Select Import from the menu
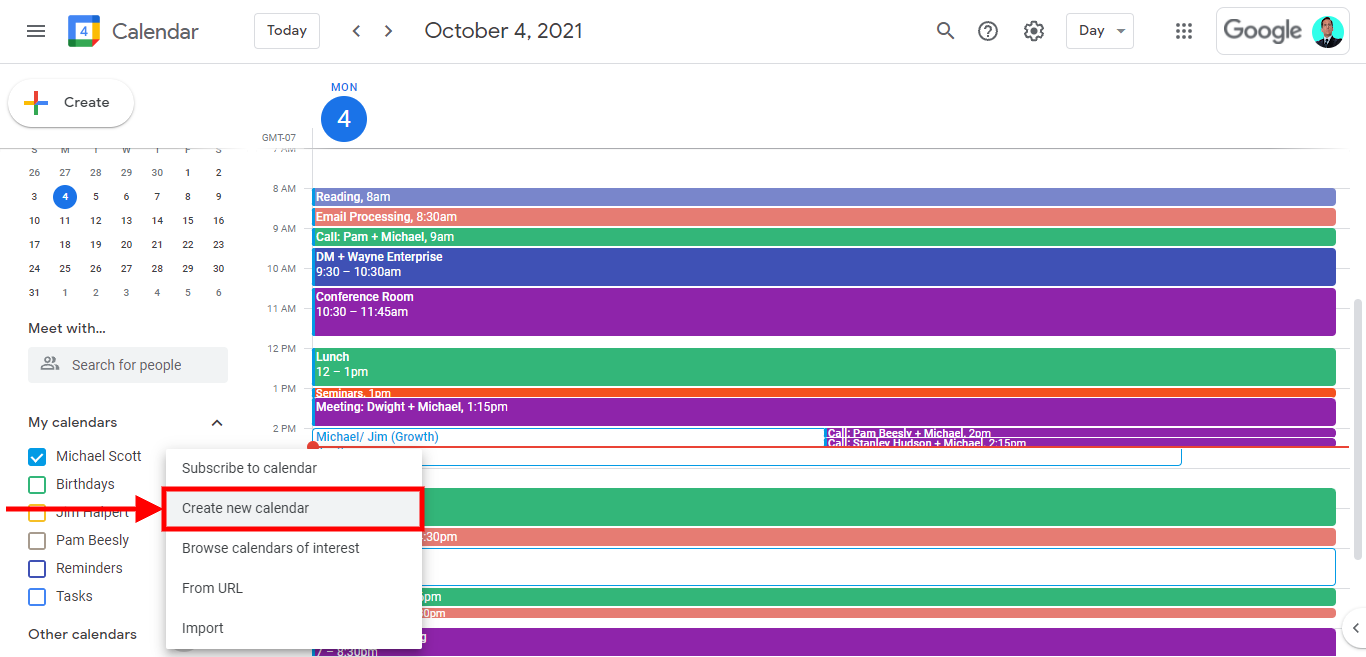The height and width of the screenshot is (657, 1366). pyautogui.click(x=294, y=628)
